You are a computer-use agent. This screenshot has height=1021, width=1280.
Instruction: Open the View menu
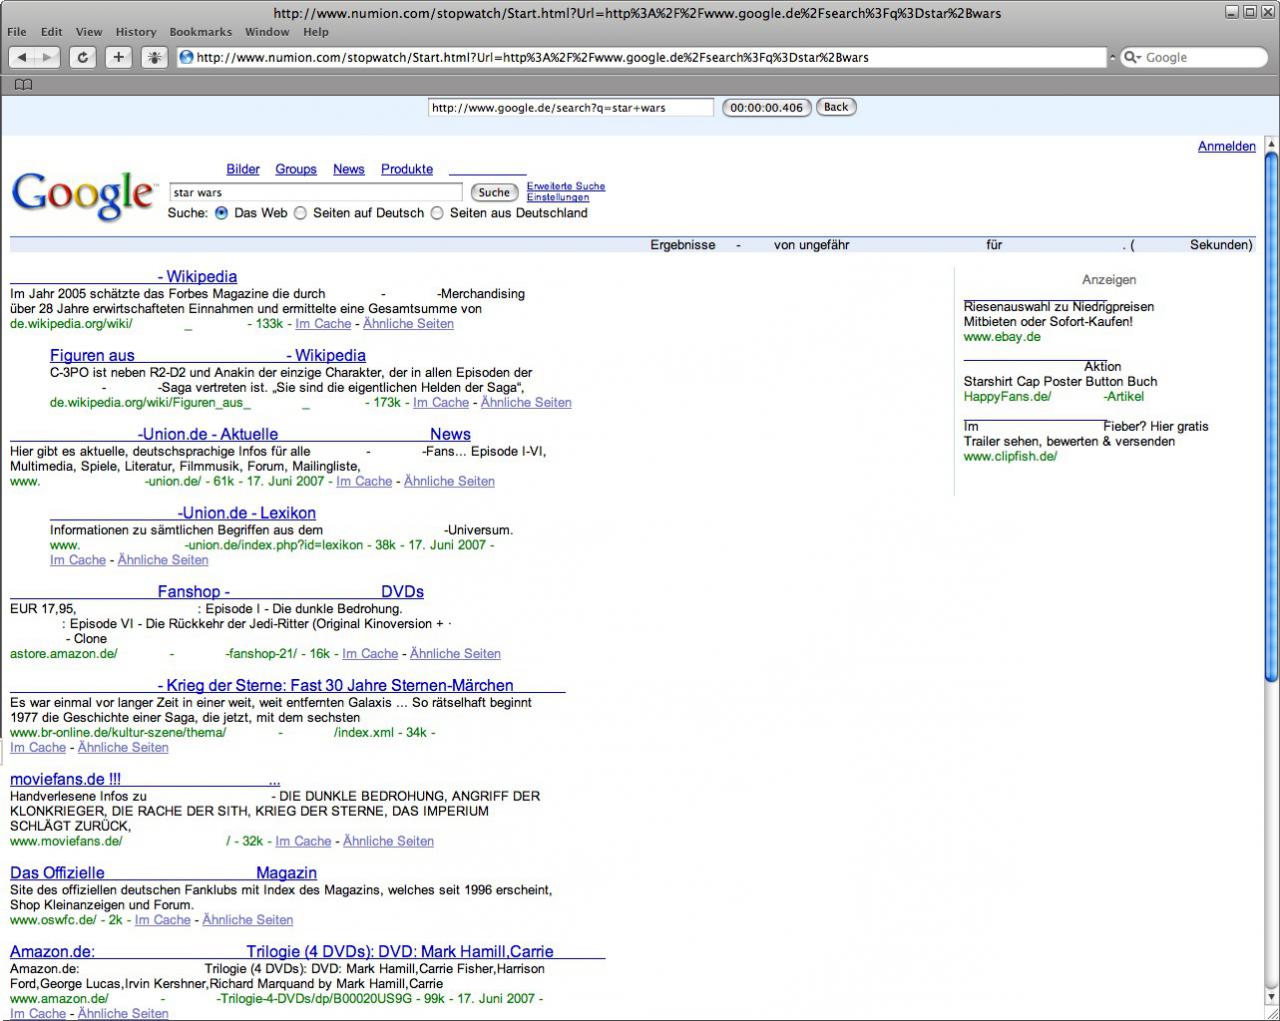[x=89, y=32]
